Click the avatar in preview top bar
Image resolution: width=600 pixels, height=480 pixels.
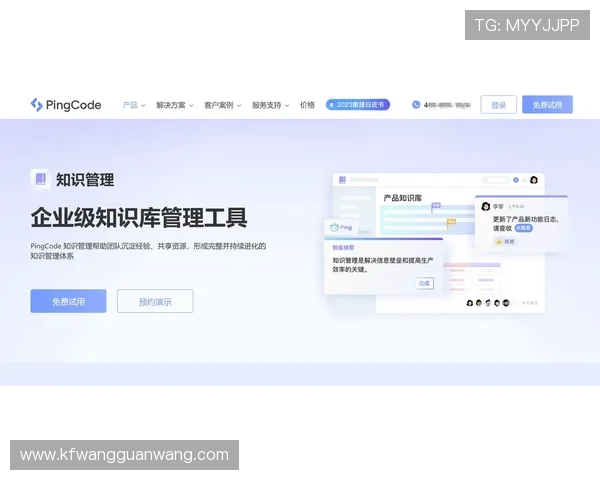point(534,180)
